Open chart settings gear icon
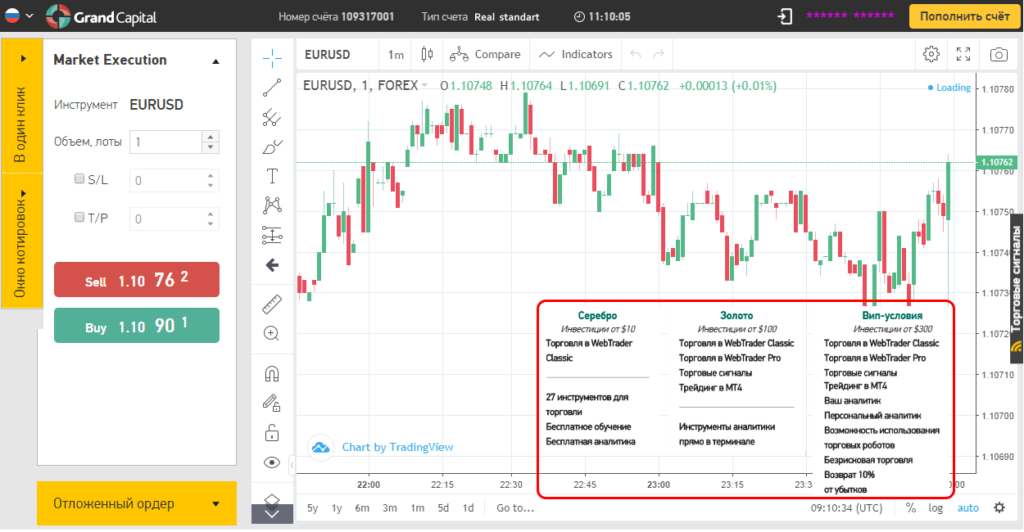The image size is (1024, 532). (x=931, y=54)
